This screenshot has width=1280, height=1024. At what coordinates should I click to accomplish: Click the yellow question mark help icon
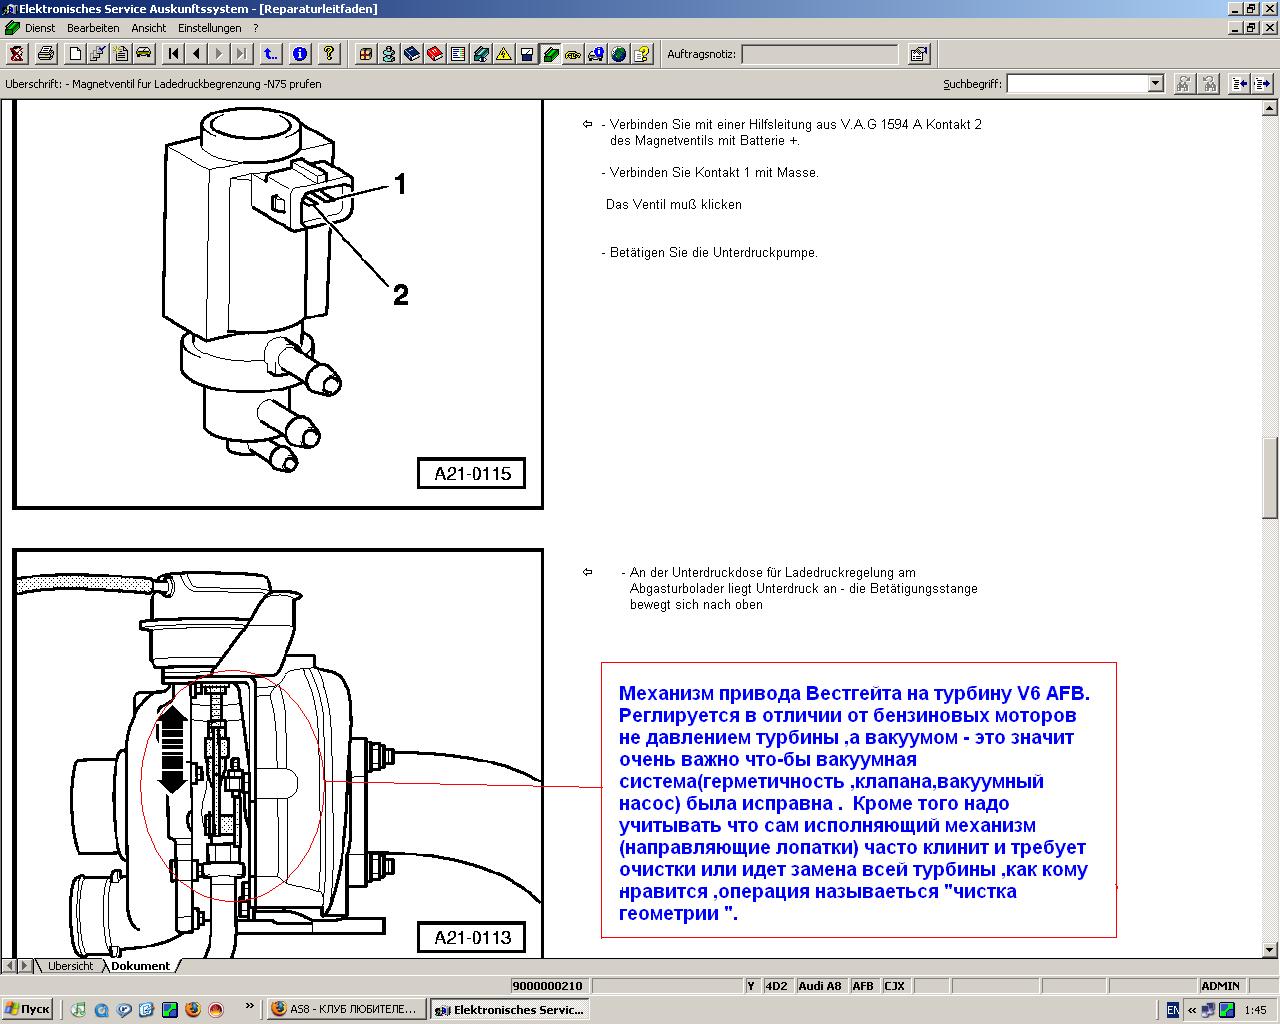329,54
